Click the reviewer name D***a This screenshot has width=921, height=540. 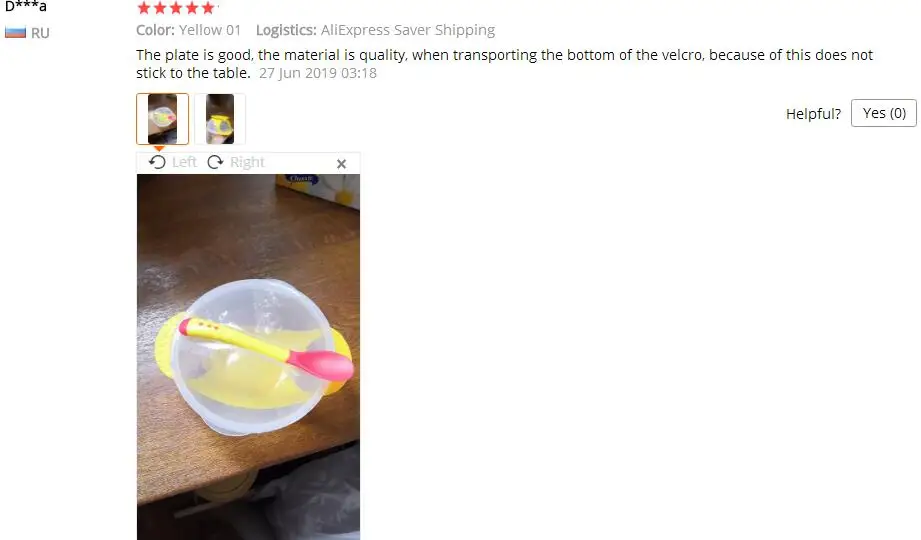26,6
